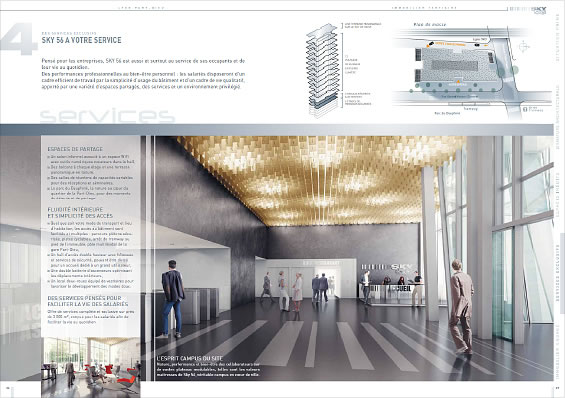The width and height of the screenshot is (565, 398).
Task: Click the L'ESPRIT CAMPUS DU SITE caption
Action: click(190, 358)
